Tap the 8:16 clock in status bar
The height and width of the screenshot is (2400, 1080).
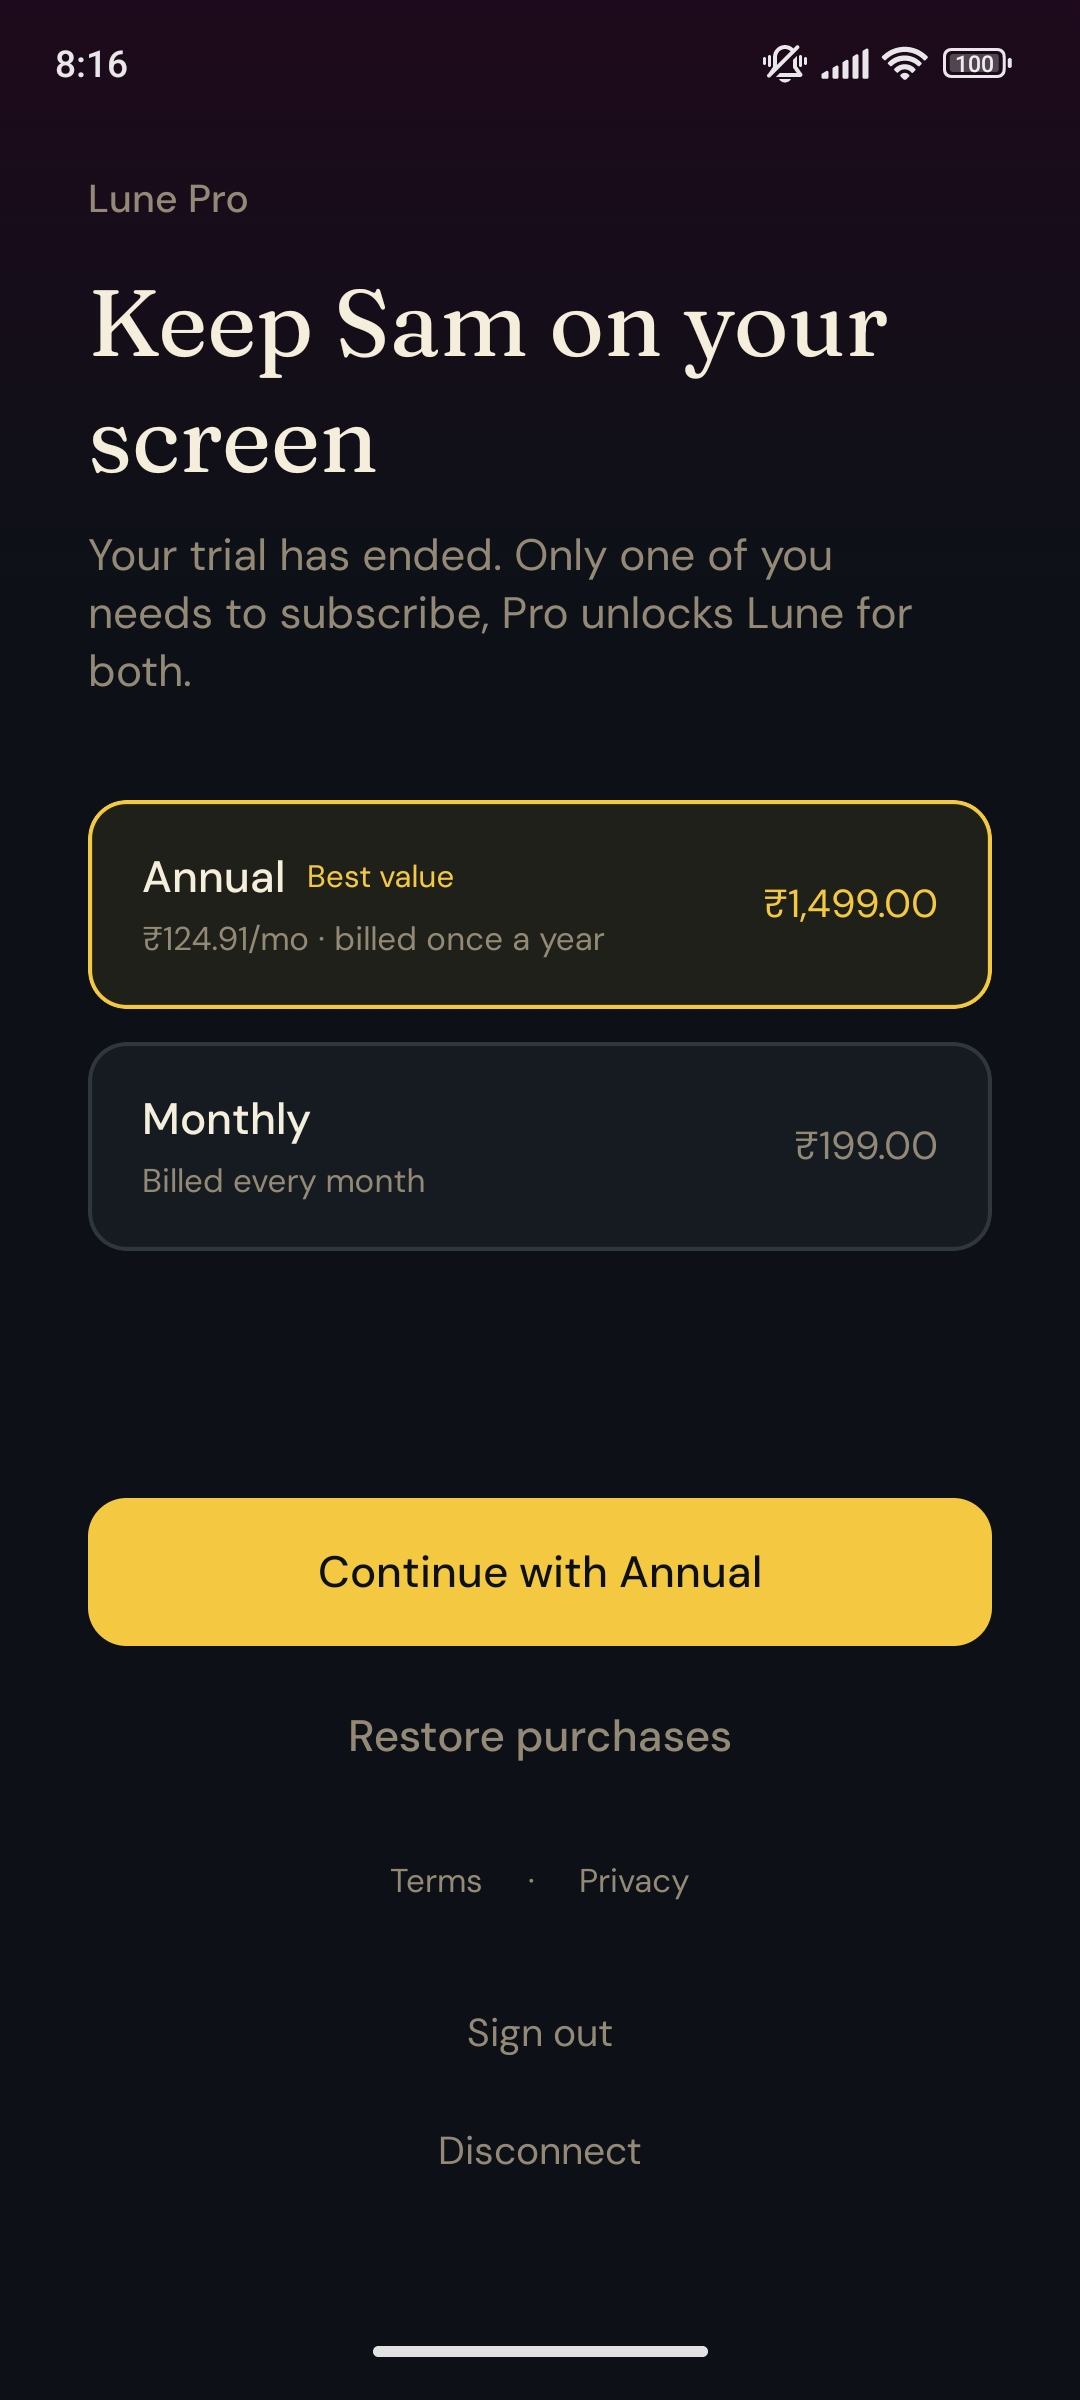click(91, 65)
